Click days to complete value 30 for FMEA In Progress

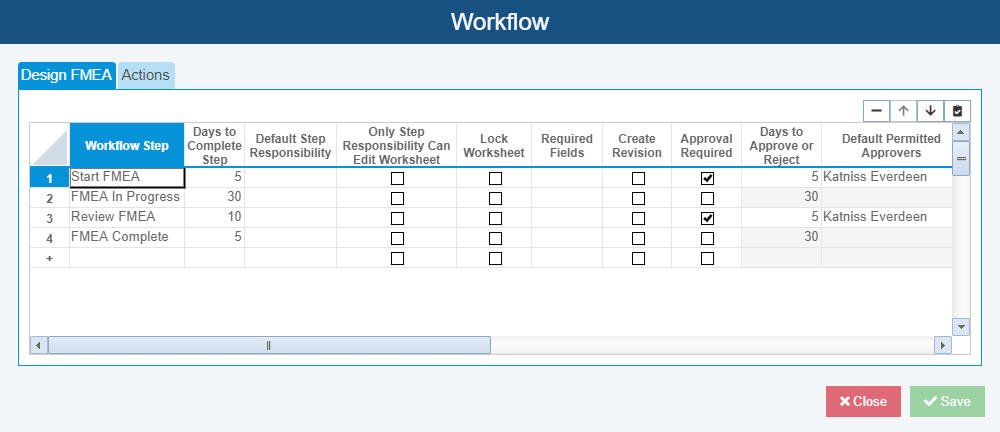point(215,197)
